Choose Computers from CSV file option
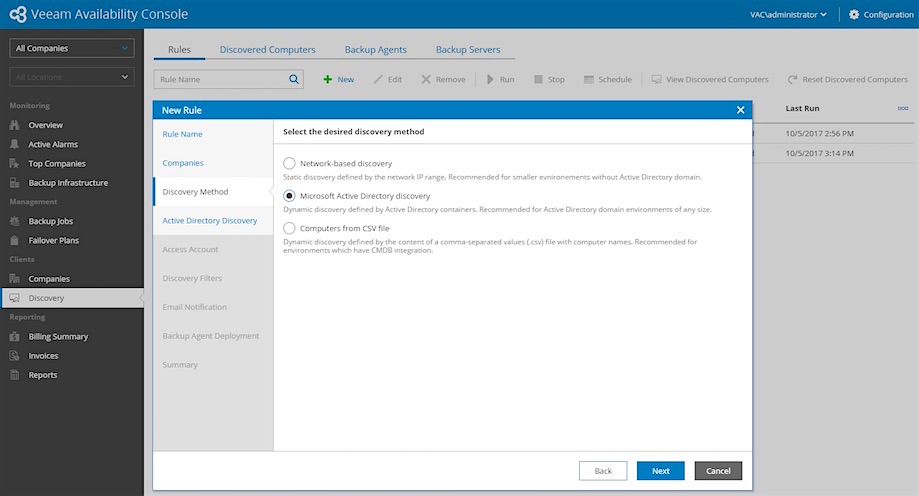Viewport: 919px width, 496px height. (x=290, y=228)
